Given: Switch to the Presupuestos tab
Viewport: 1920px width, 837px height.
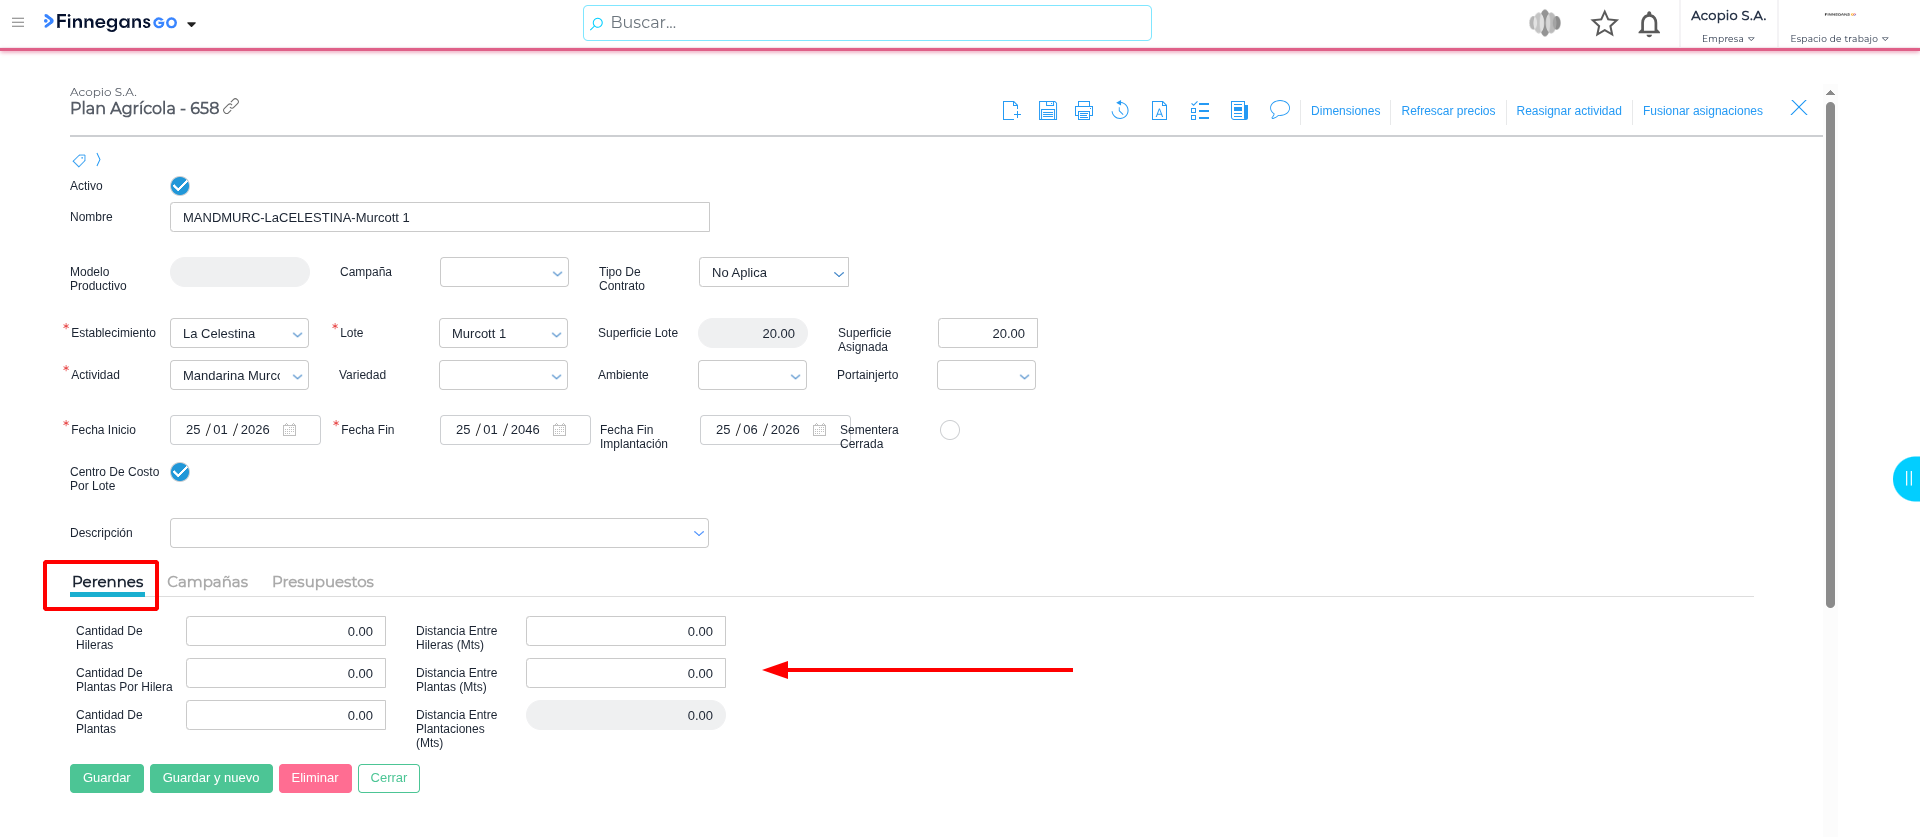Looking at the screenshot, I should coord(322,582).
